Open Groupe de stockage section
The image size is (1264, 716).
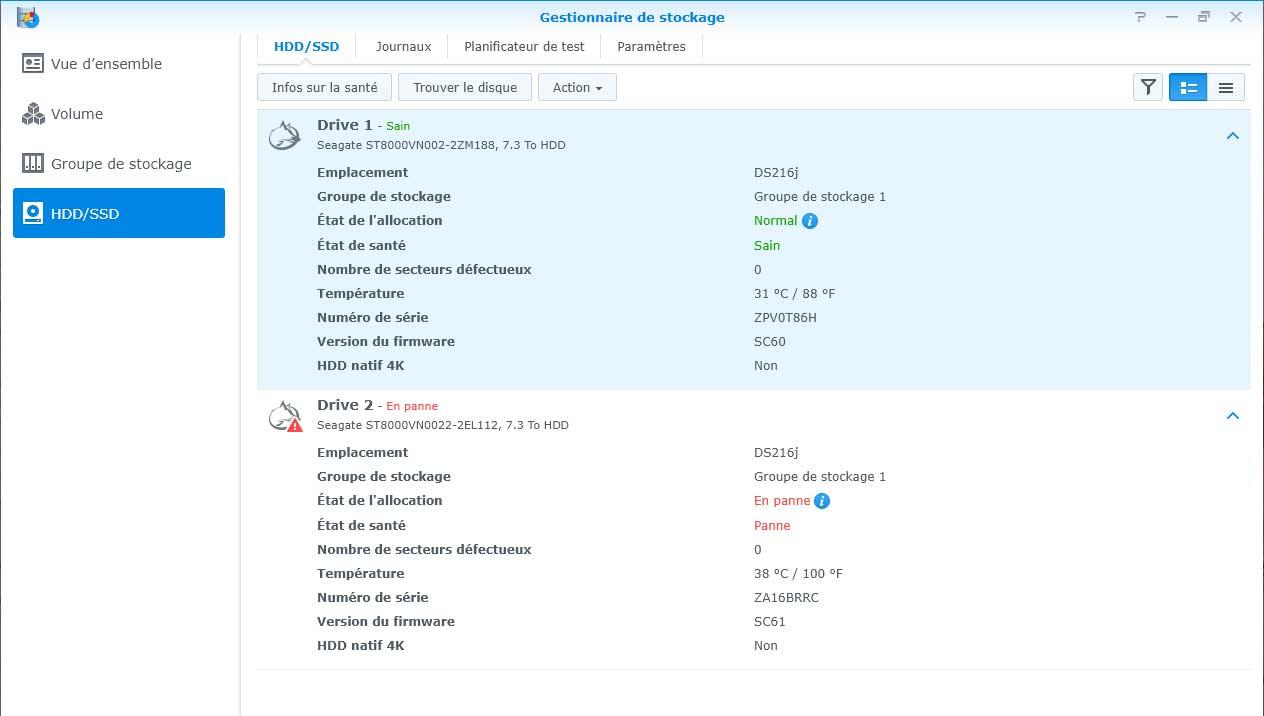[x=121, y=164]
